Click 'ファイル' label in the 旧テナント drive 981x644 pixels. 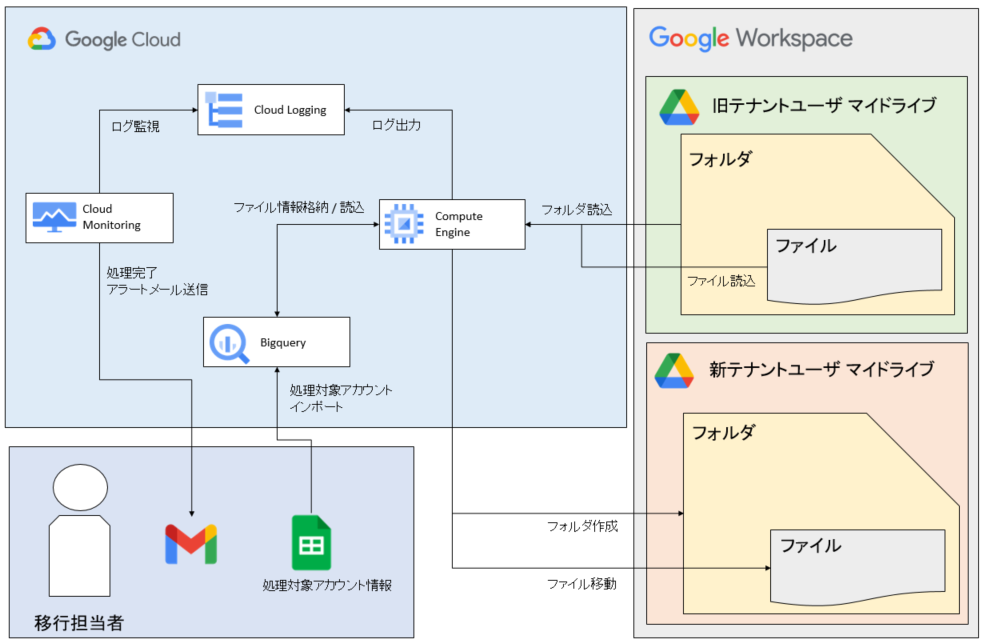pos(806,245)
